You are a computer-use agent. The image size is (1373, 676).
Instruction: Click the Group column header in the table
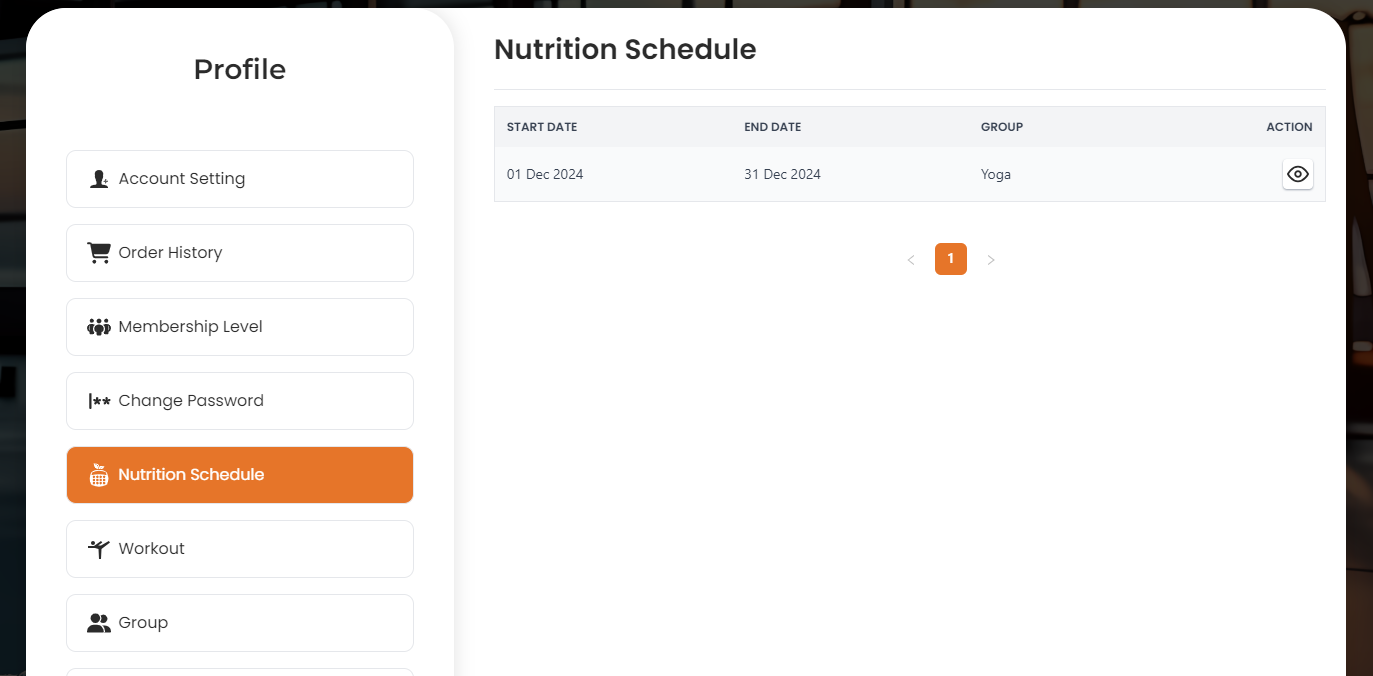[1001, 127]
